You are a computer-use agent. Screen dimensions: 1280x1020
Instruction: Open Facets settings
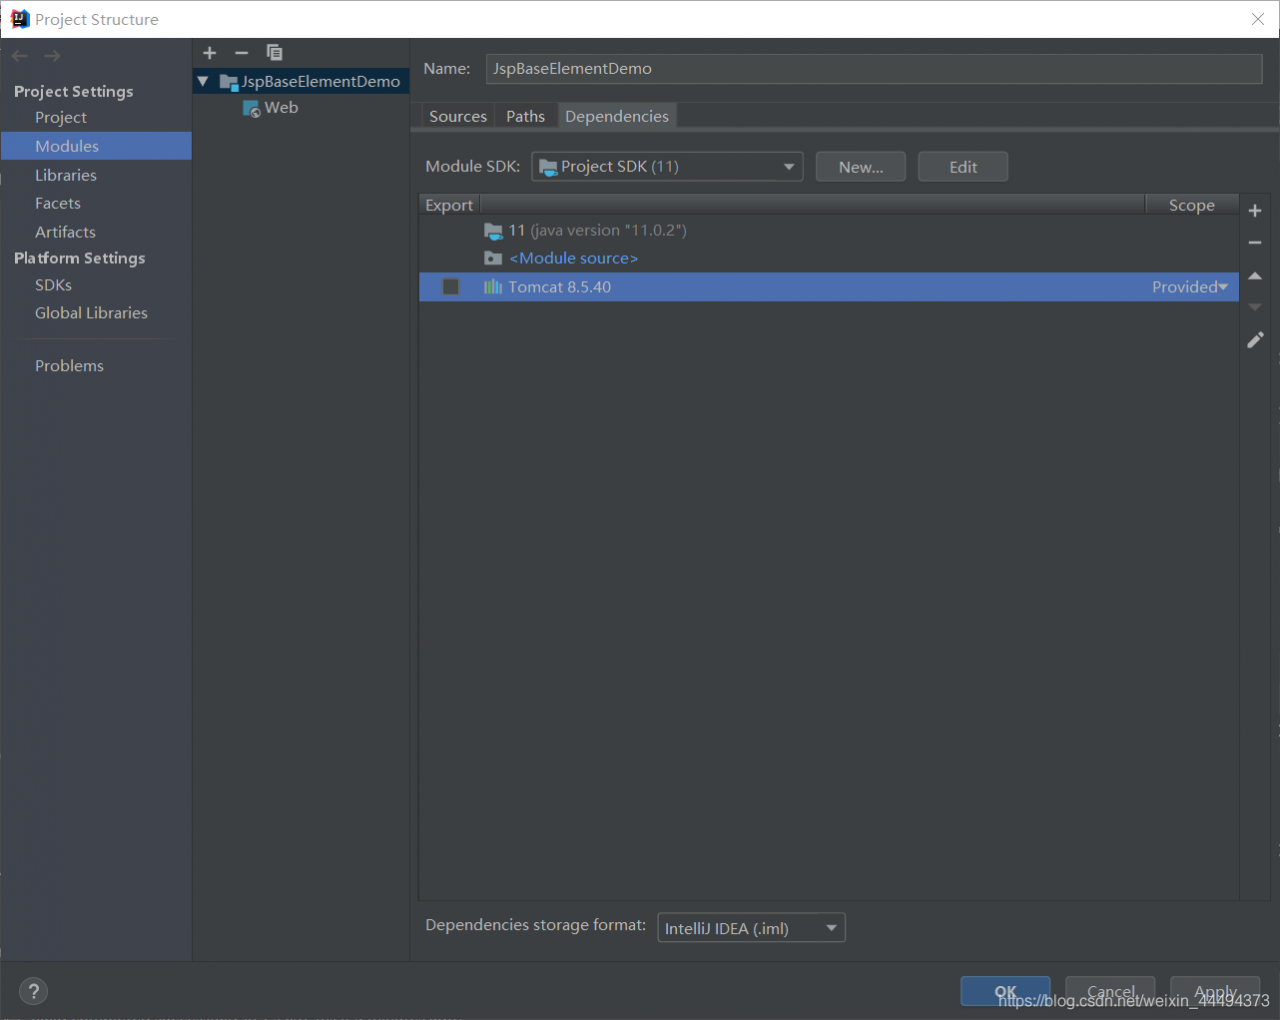[58, 203]
